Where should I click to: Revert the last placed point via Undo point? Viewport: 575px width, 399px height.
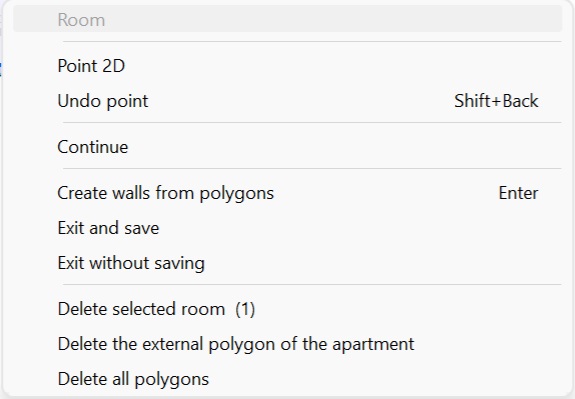click(288, 101)
